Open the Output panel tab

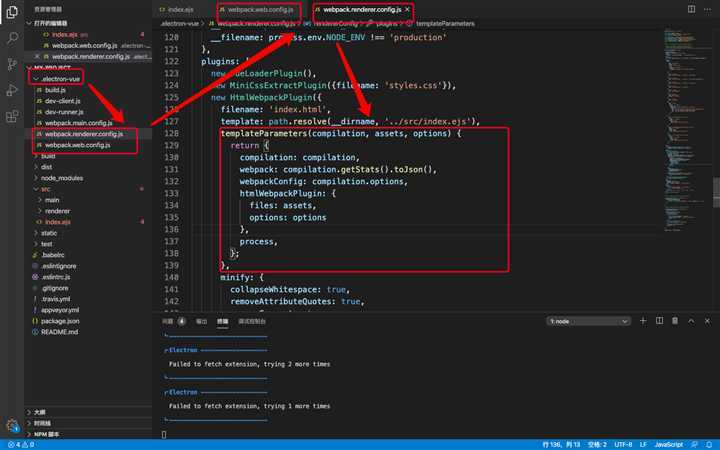click(x=202, y=321)
